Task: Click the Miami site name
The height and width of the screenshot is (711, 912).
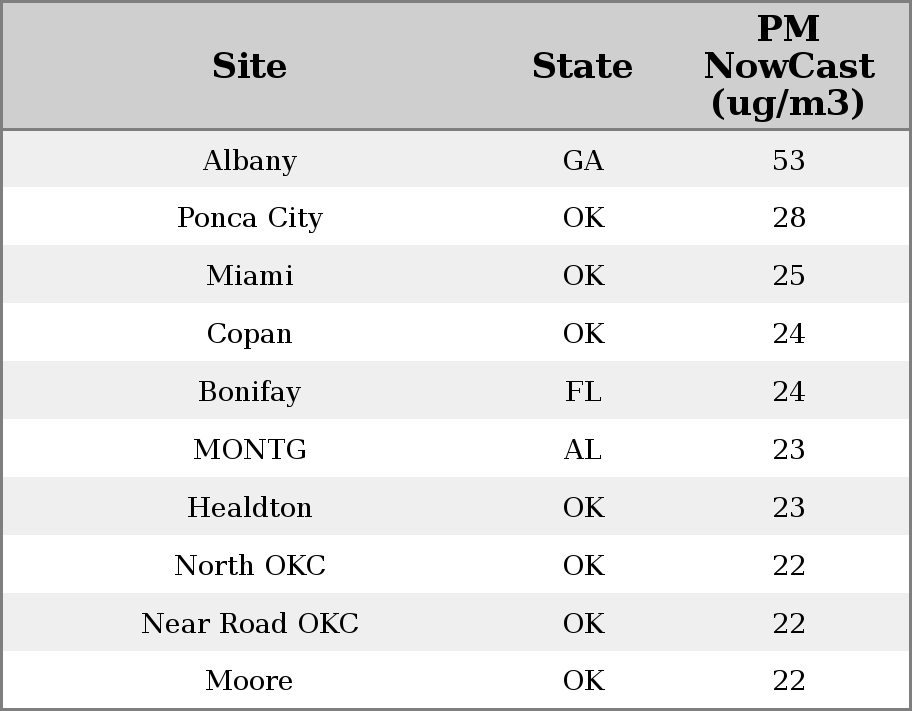Action: [249, 276]
